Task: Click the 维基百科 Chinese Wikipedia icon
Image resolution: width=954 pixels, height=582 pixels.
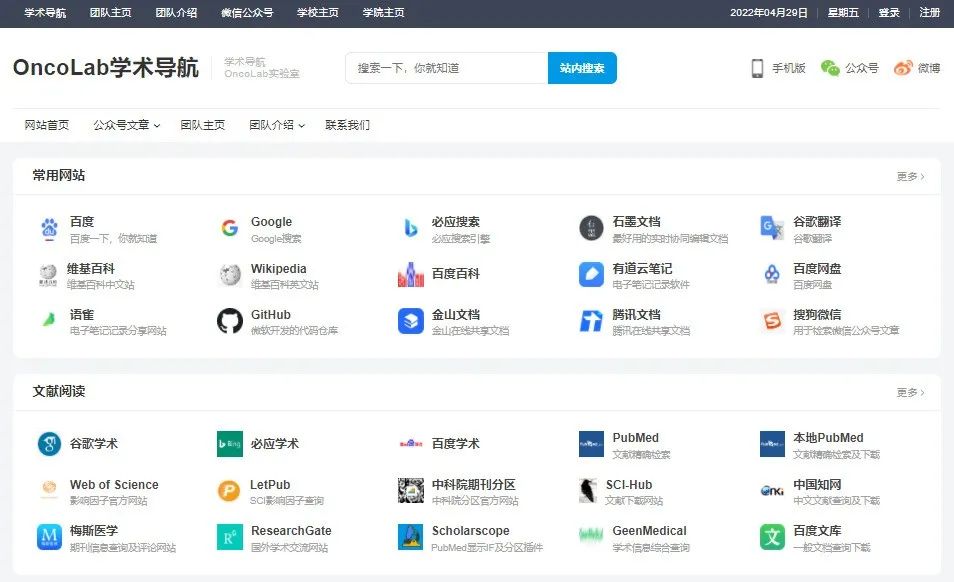Action: [x=48, y=275]
